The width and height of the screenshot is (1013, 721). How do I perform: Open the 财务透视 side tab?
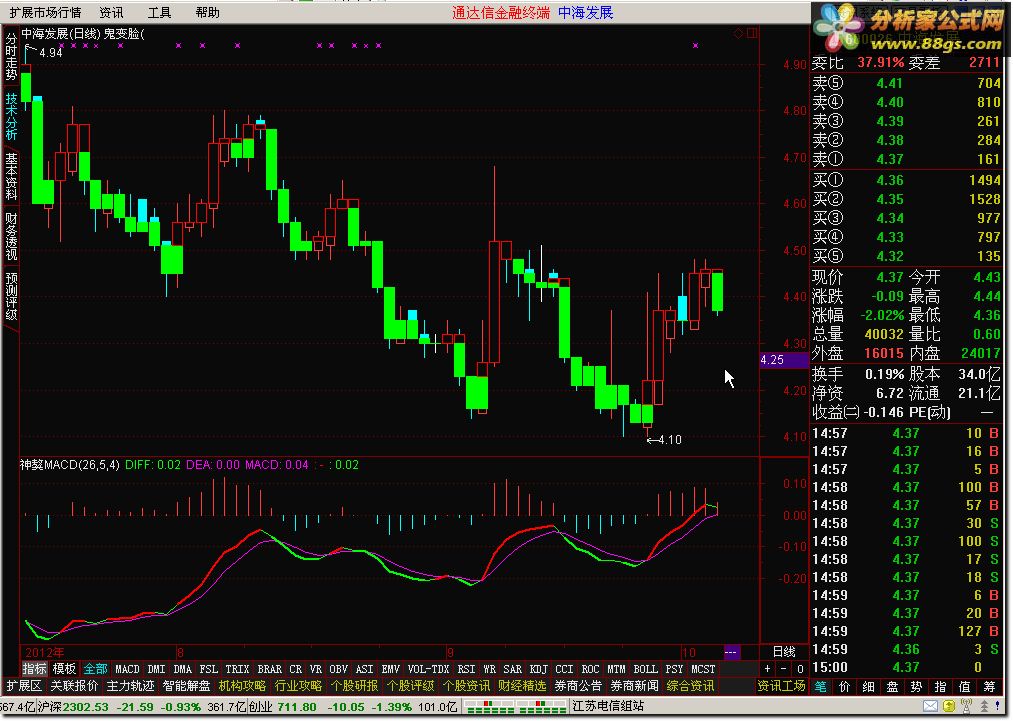click(x=11, y=236)
